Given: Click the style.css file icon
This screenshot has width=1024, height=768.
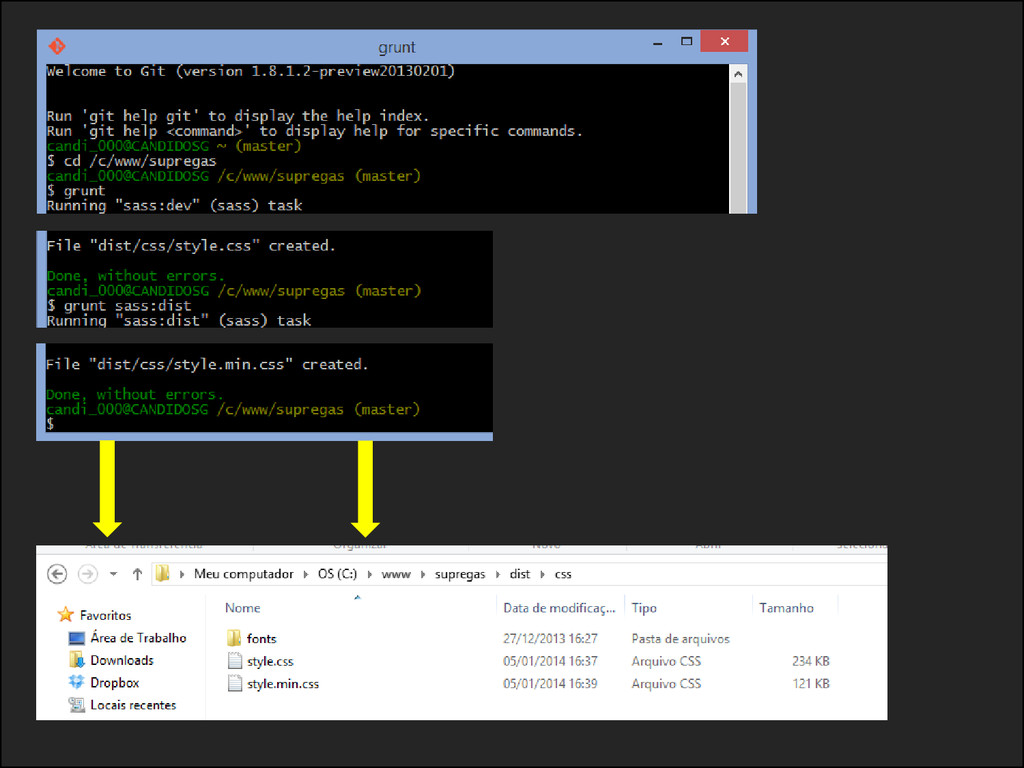Looking at the screenshot, I should [234, 661].
